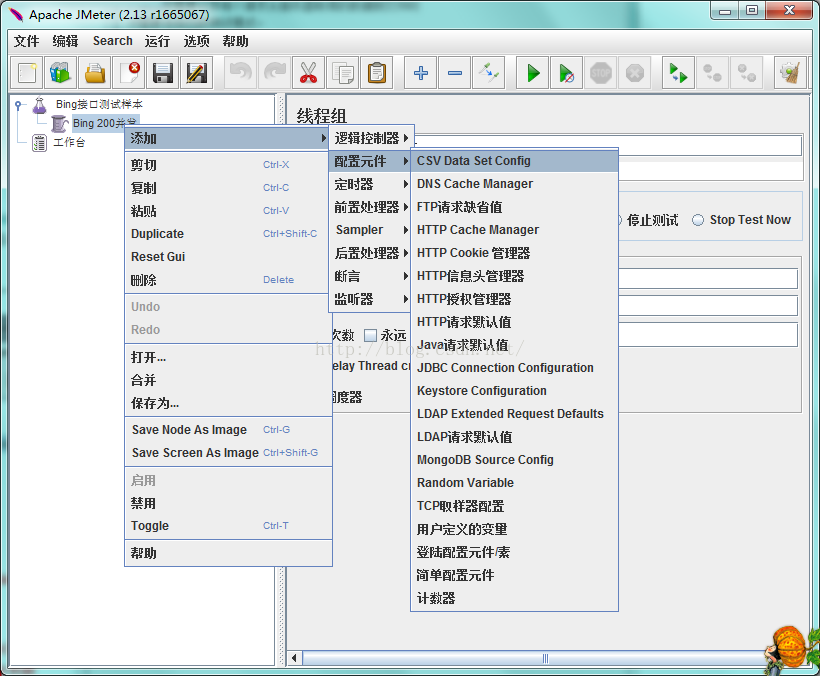Click the Remote Start All icon
Viewport: 820px width, 676px height.
click(678, 73)
